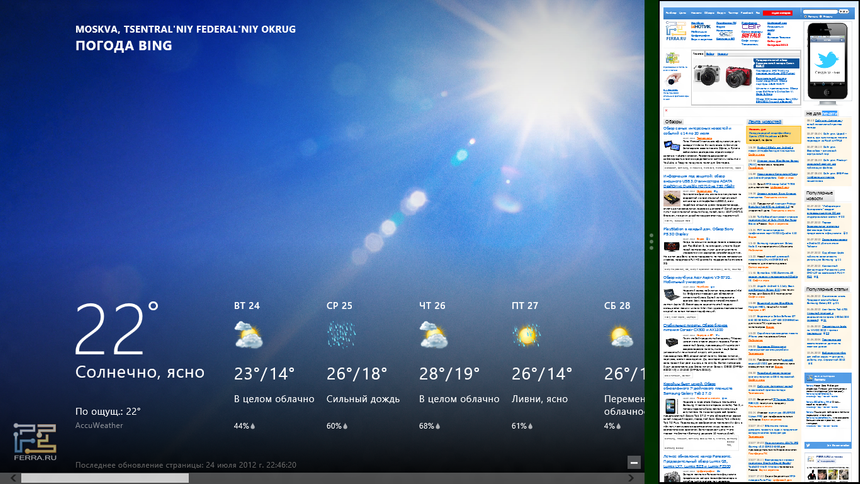Click the heavy rain icon for СР 25
The width and height of the screenshot is (860, 484).
click(341, 335)
